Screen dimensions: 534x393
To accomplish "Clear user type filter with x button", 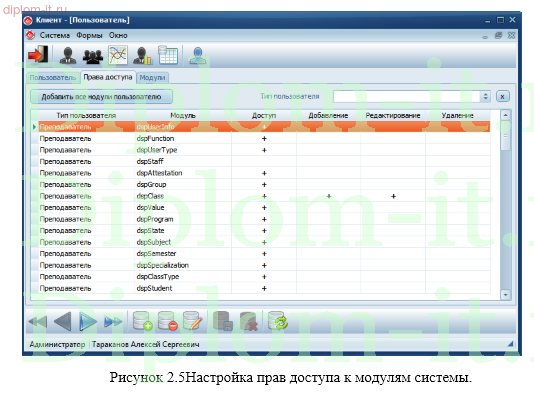I will (502, 97).
